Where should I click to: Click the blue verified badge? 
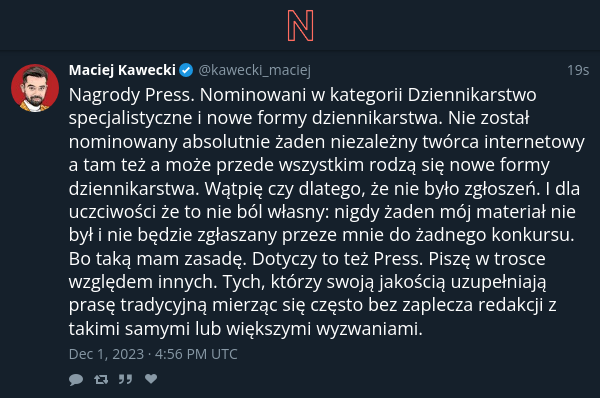[x=186, y=70]
